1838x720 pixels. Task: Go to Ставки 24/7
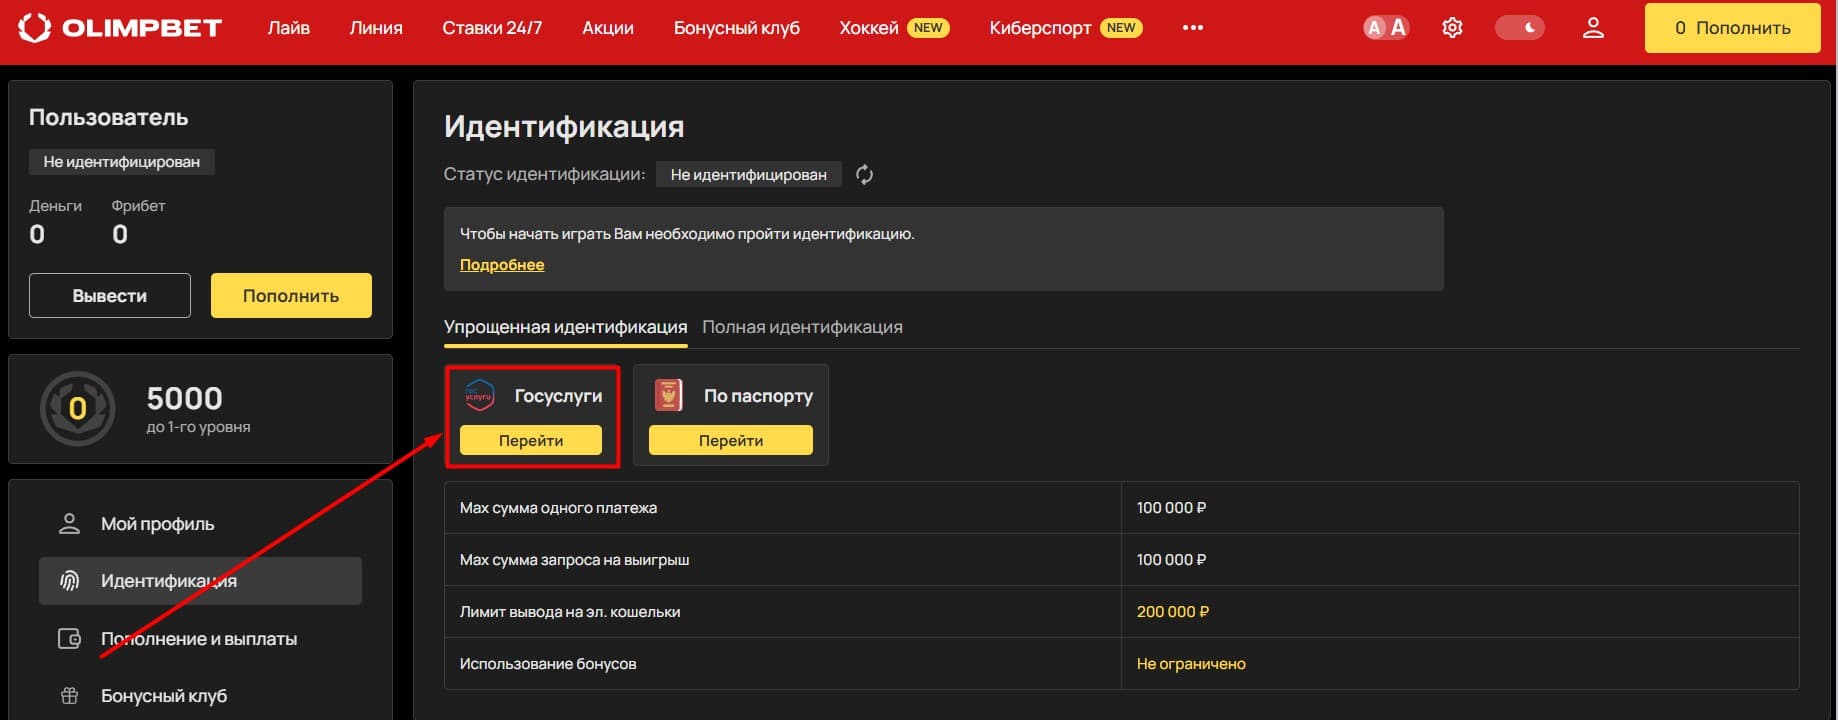(x=492, y=28)
